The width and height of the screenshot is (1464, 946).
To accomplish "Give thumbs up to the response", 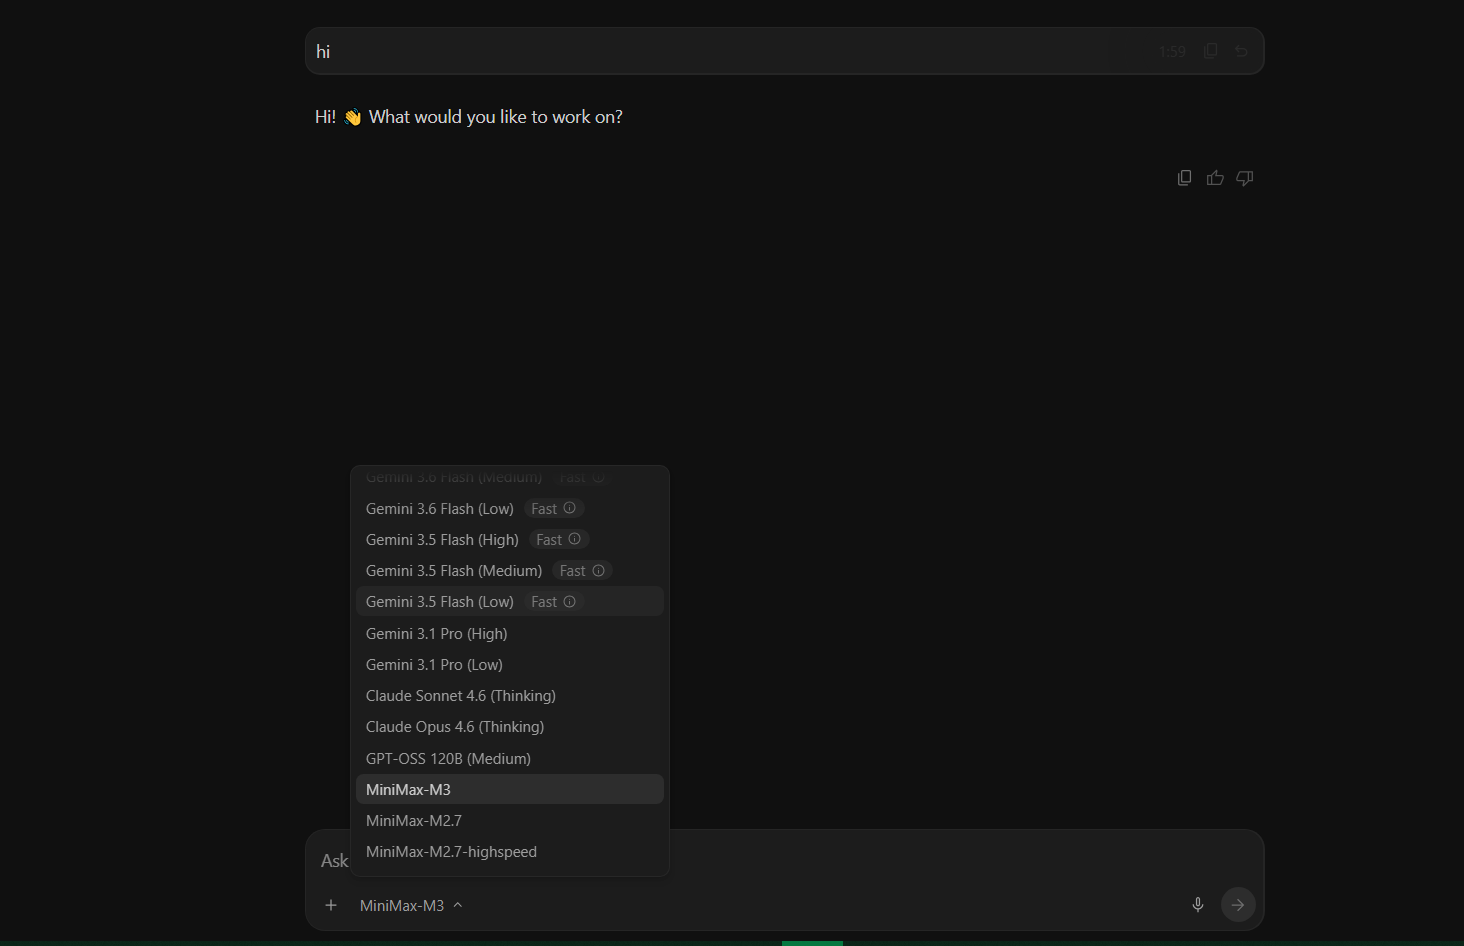I will tap(1215, 178).
